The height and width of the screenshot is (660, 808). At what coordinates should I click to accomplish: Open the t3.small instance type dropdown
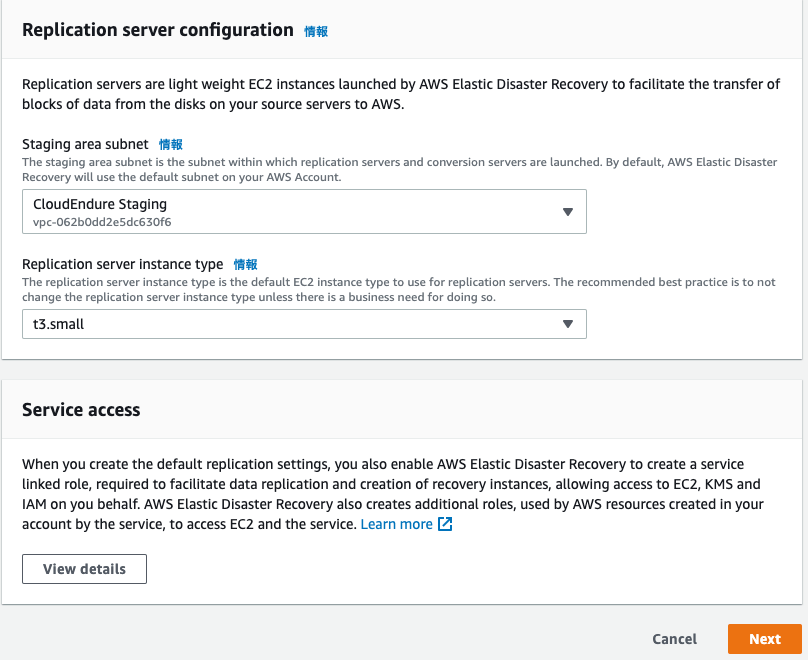tap(290, 324)
